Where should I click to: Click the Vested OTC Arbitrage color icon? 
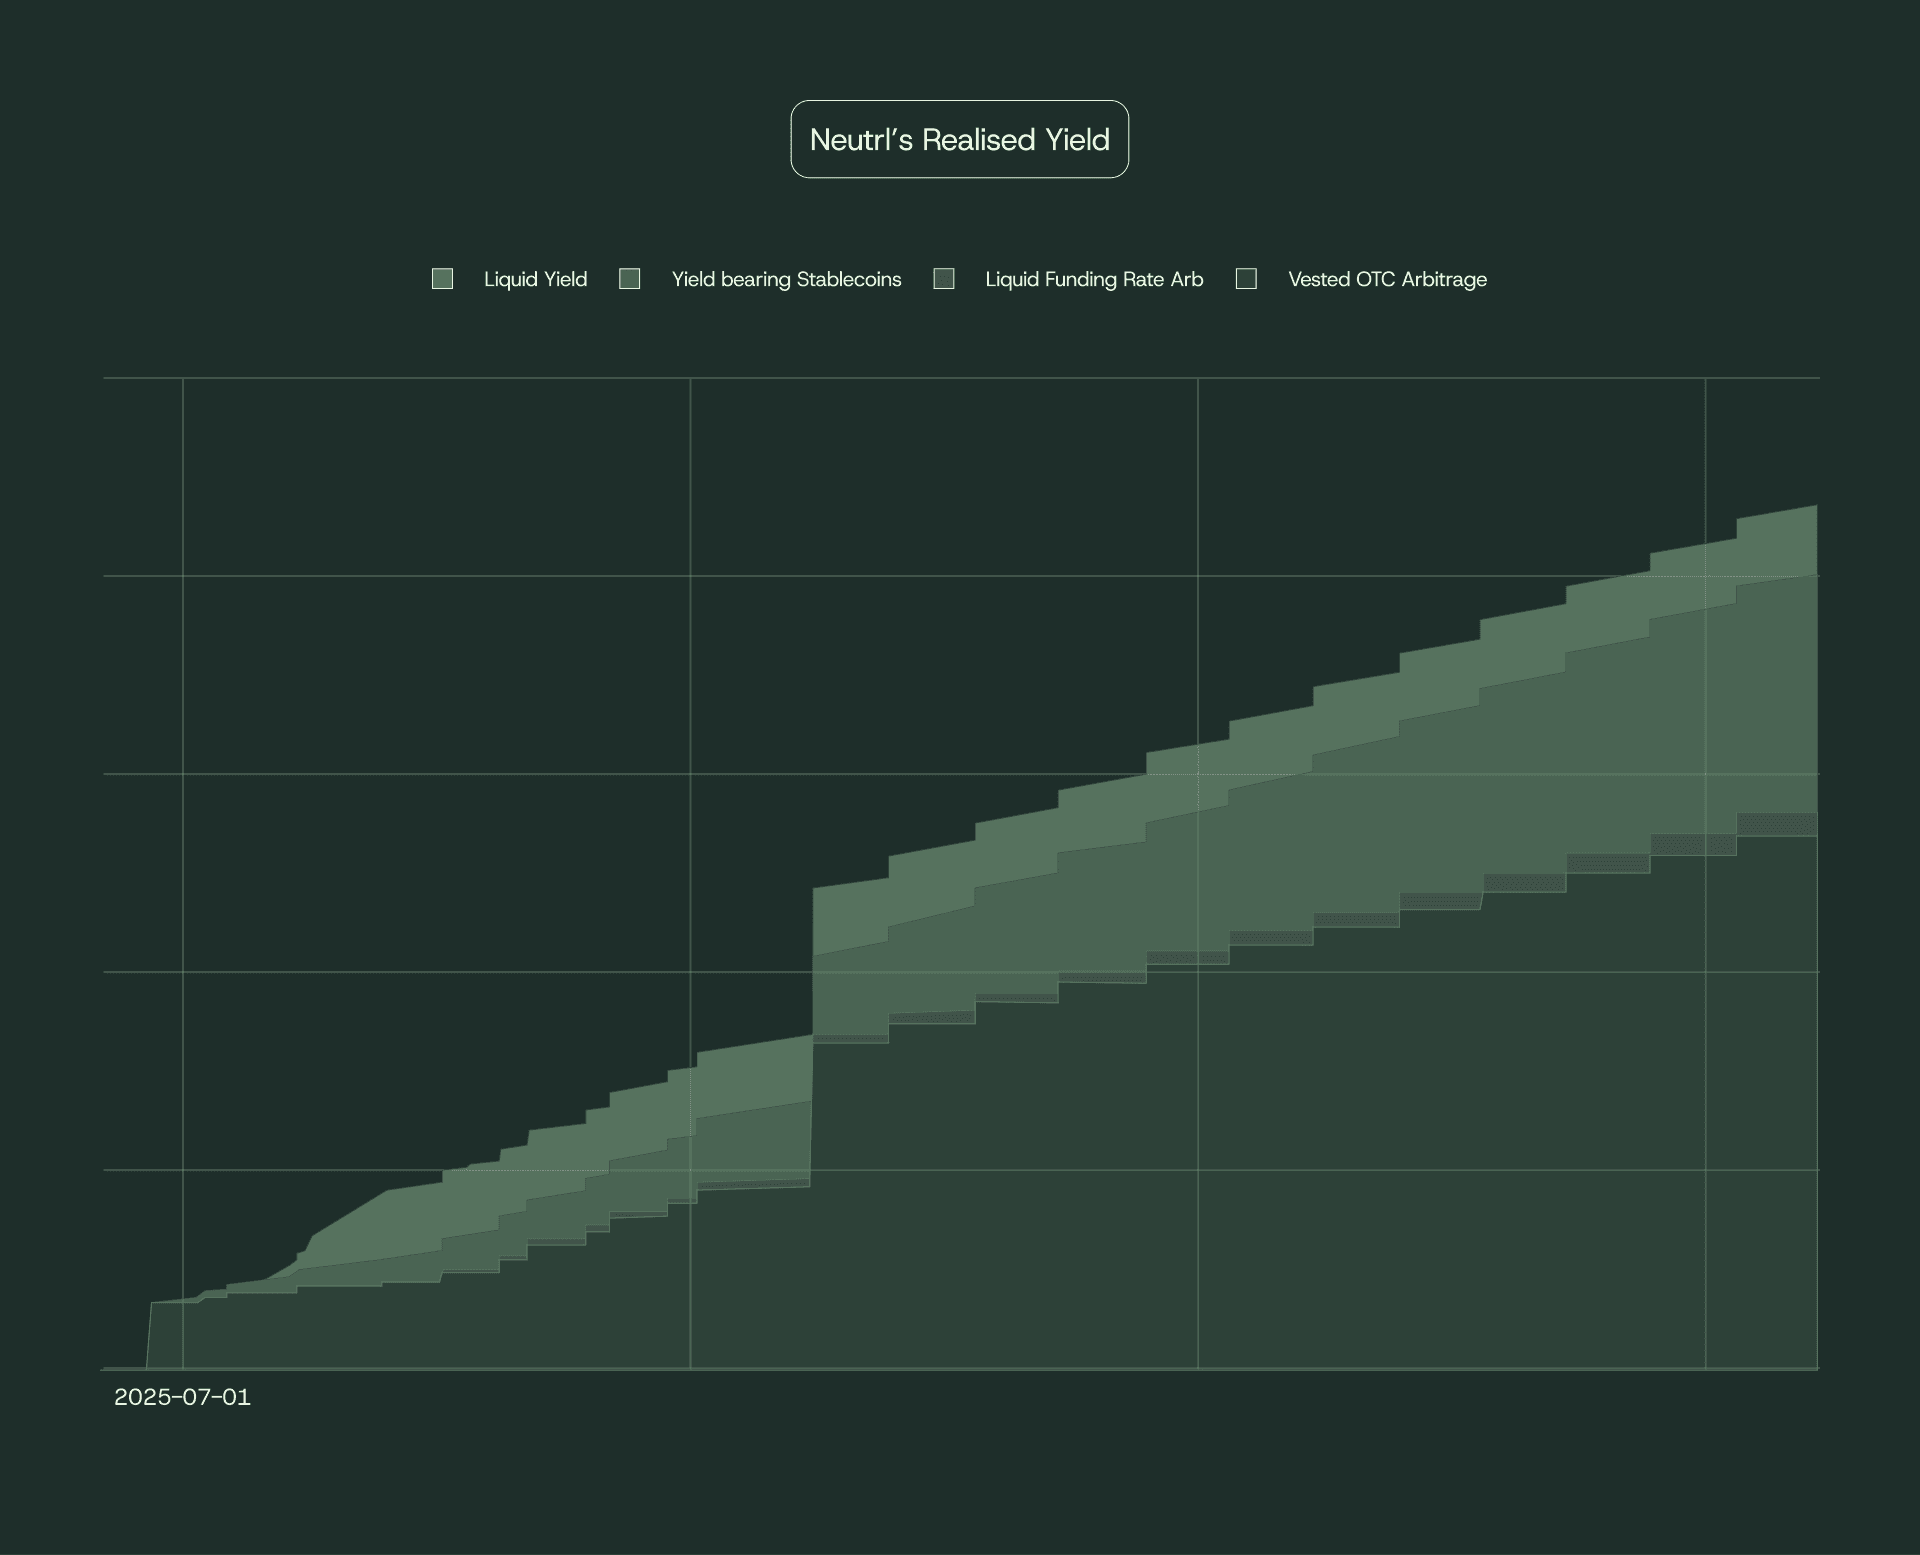(1247, 278)
